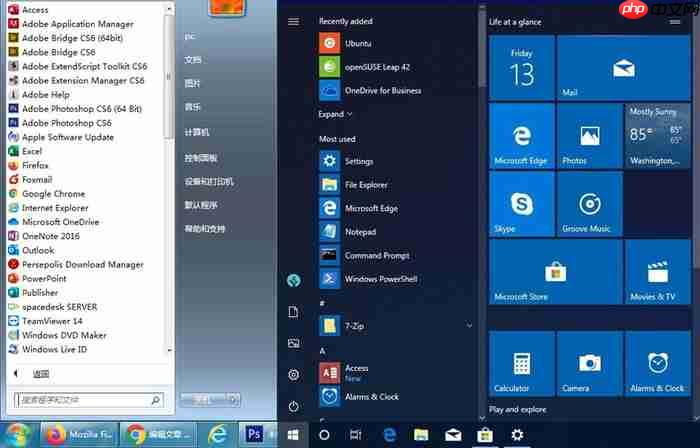Open Alarms & Clock in app list
Viewport: 700px width, 448px height.
click(x=357, y=397)
